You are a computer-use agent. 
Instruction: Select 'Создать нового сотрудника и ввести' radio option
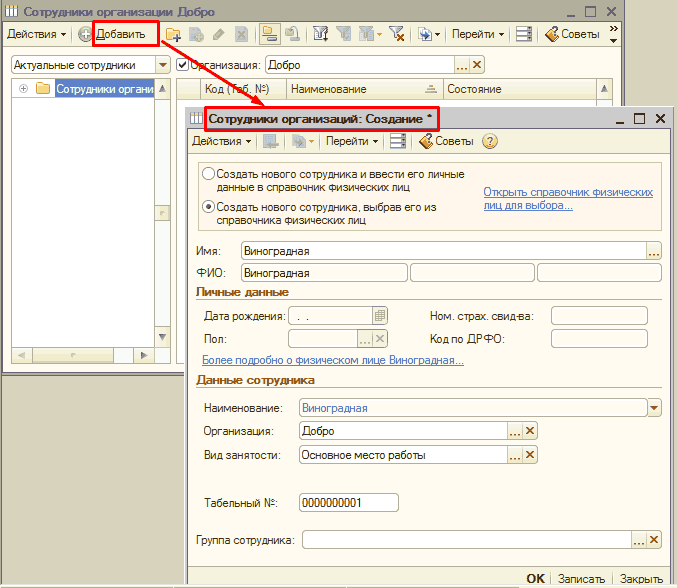coord(208,174)
